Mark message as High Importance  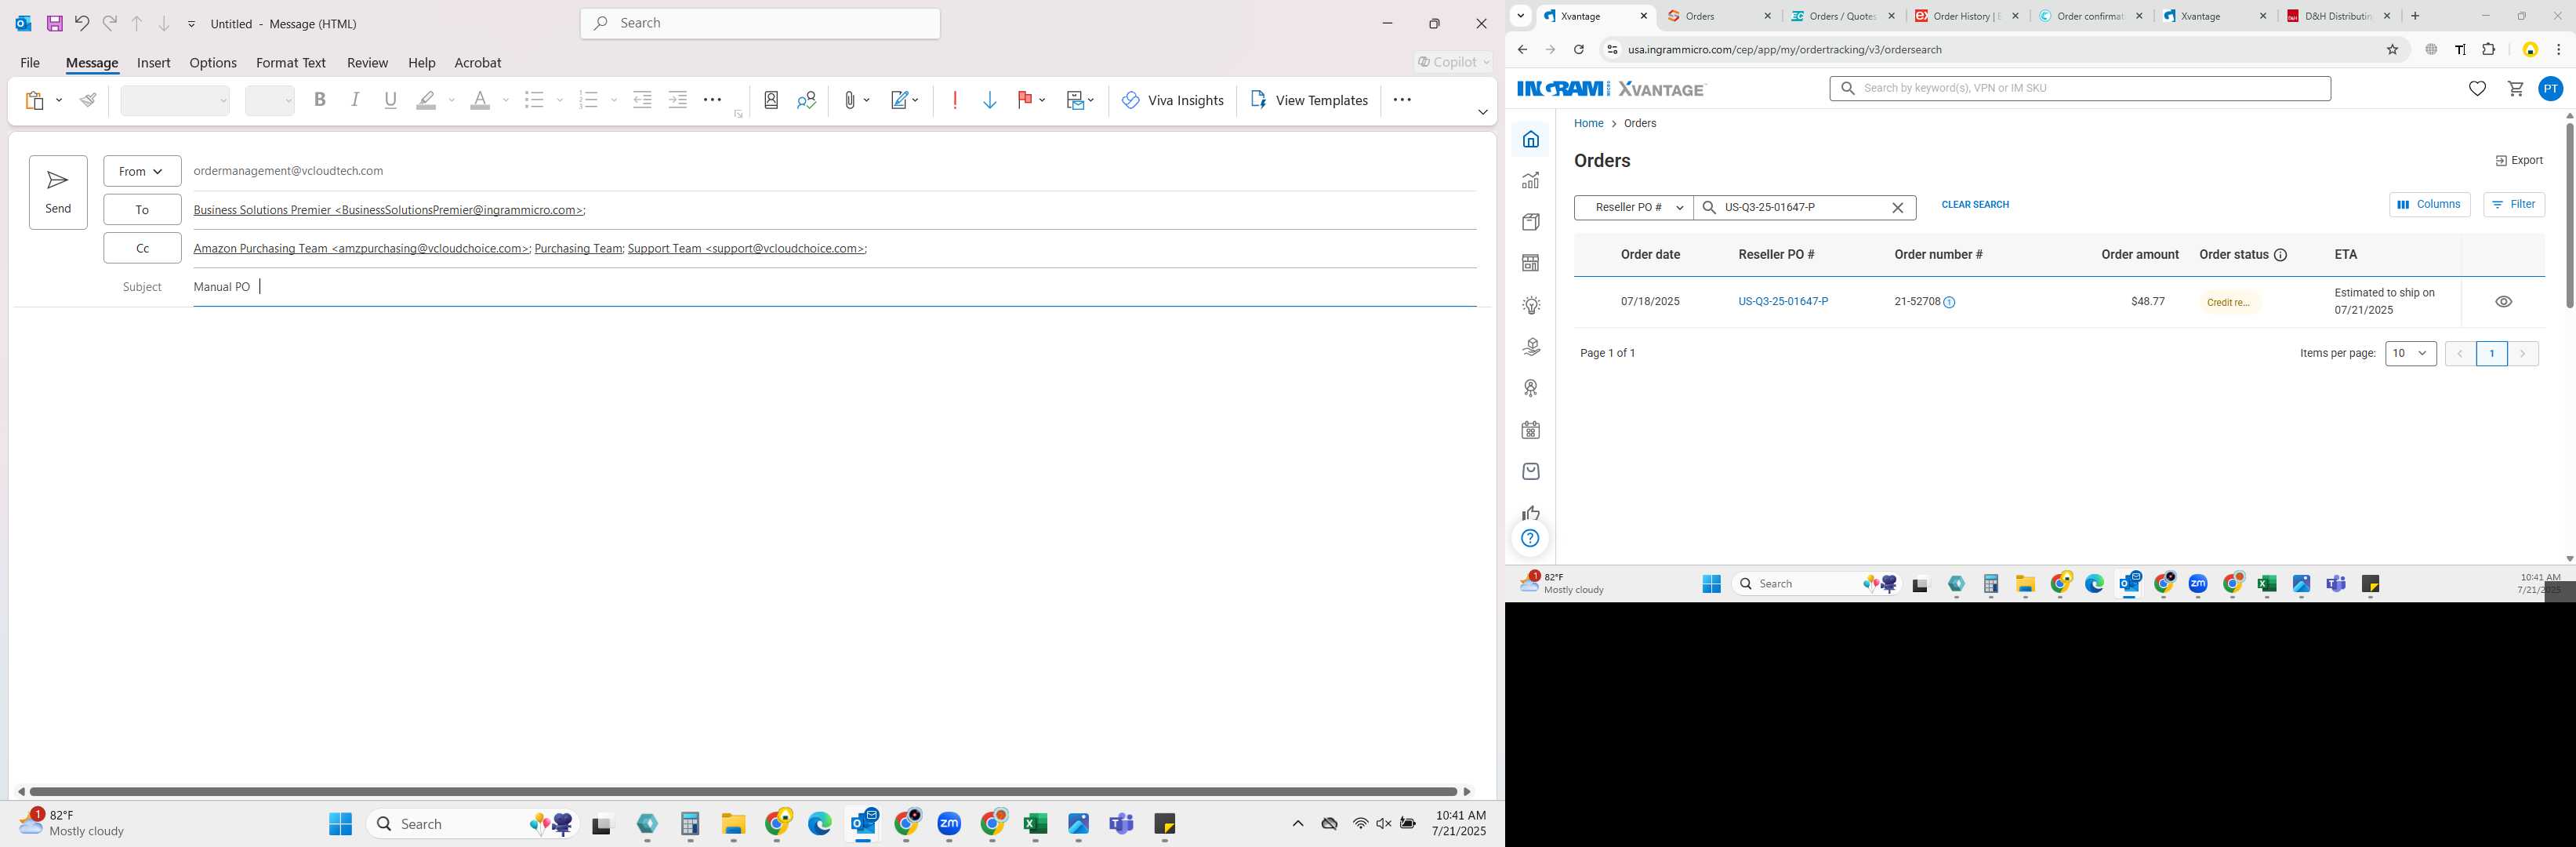pyautogui.click(x=955, y=100)
